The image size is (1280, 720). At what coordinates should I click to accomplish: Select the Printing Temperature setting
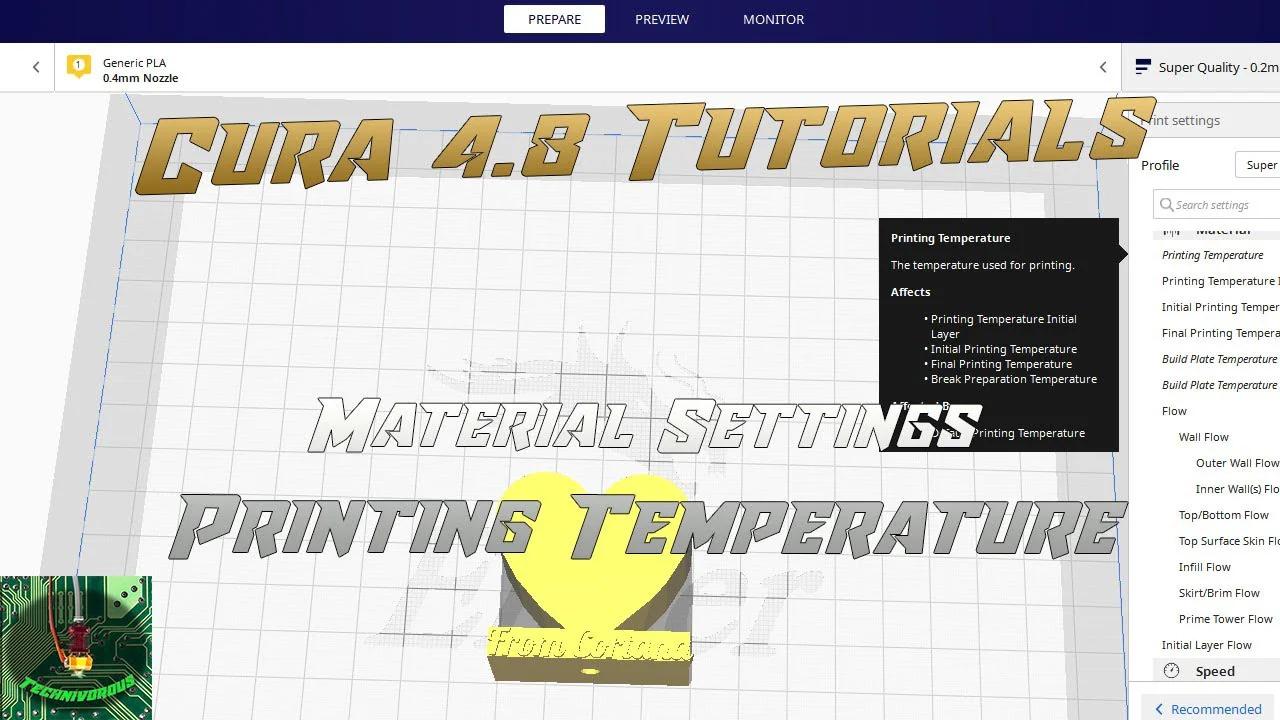(x=1212, y=255)
